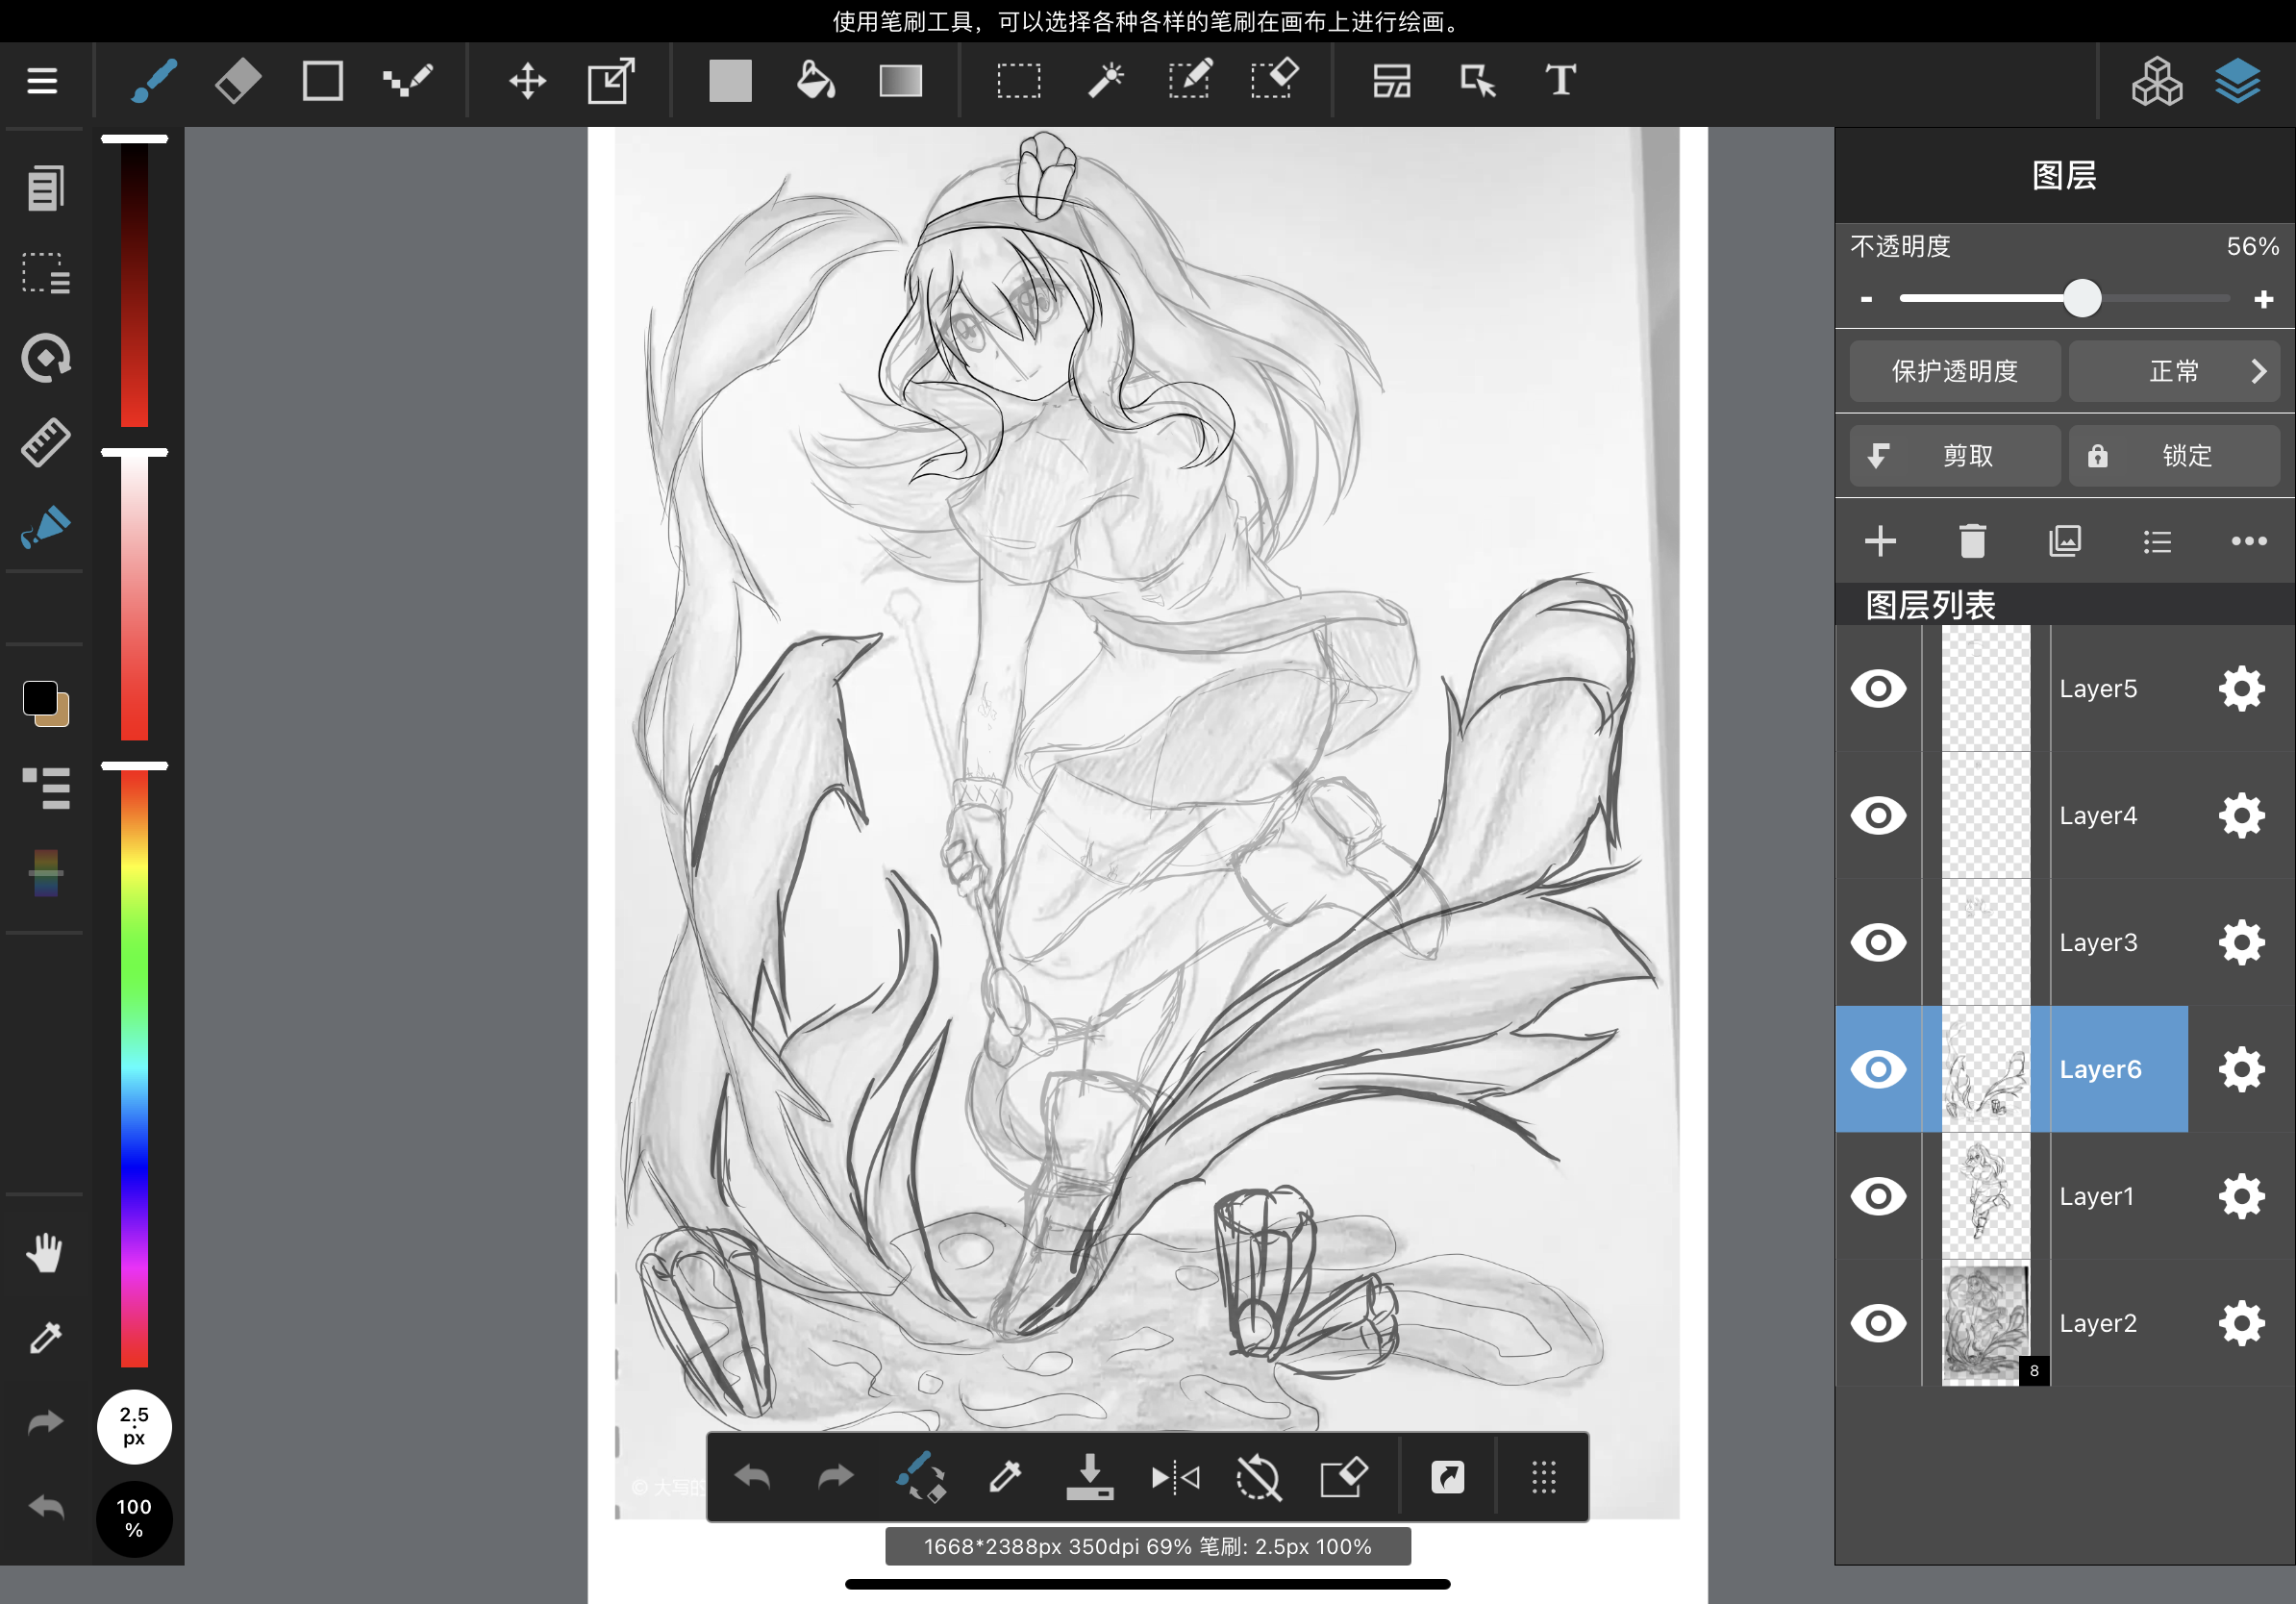This screenshot has height=1604, width=2296.
Task: Open the black foreground color swatch
Action: click(40, 698)
